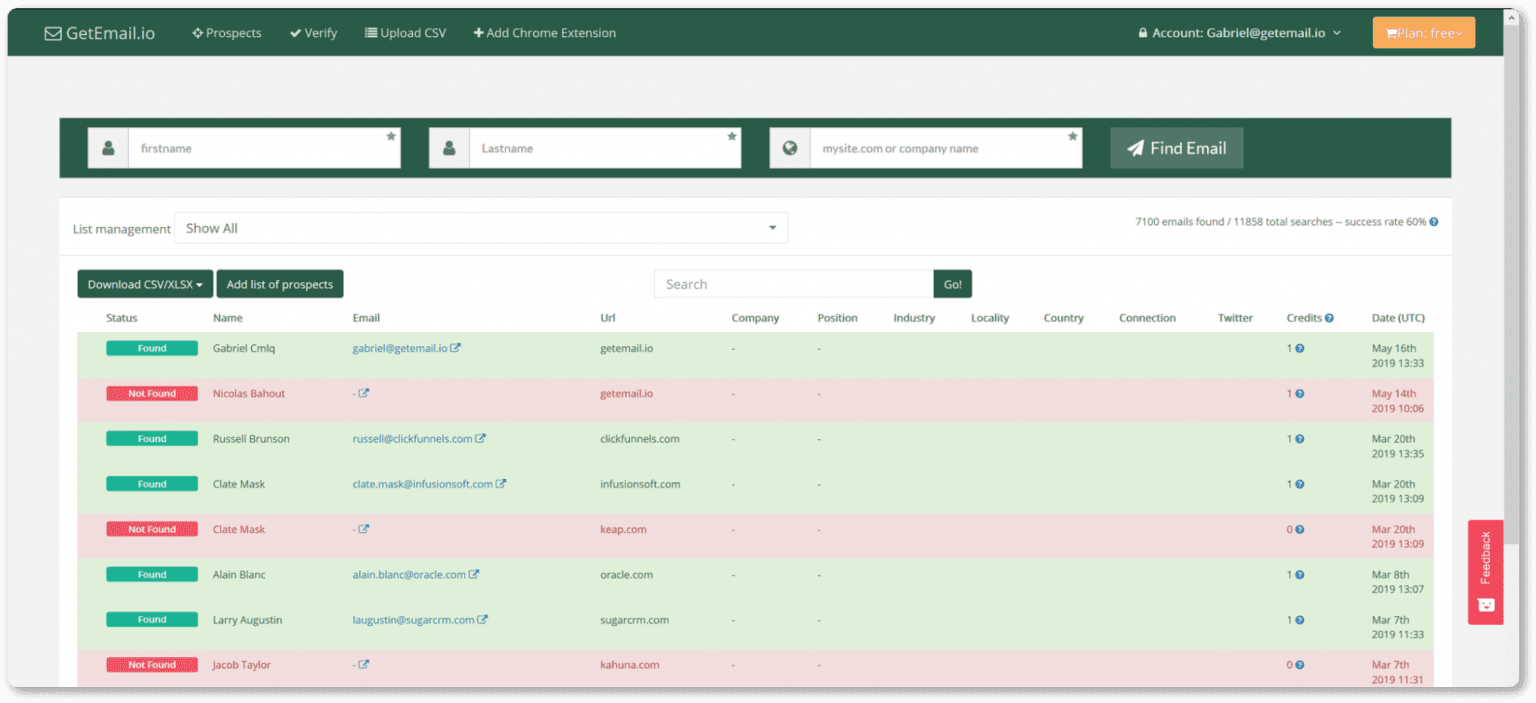This screenshot has height=703, width=1536.
Task: Open the external link icon in the Nicolas Bahout row
Action: pos(364,394)
